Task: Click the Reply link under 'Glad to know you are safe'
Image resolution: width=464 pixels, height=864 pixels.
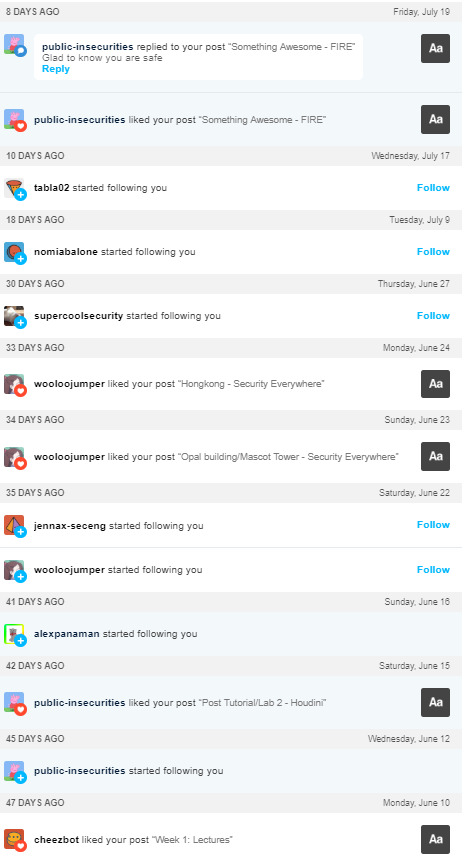Action: (x=56, y=69)
